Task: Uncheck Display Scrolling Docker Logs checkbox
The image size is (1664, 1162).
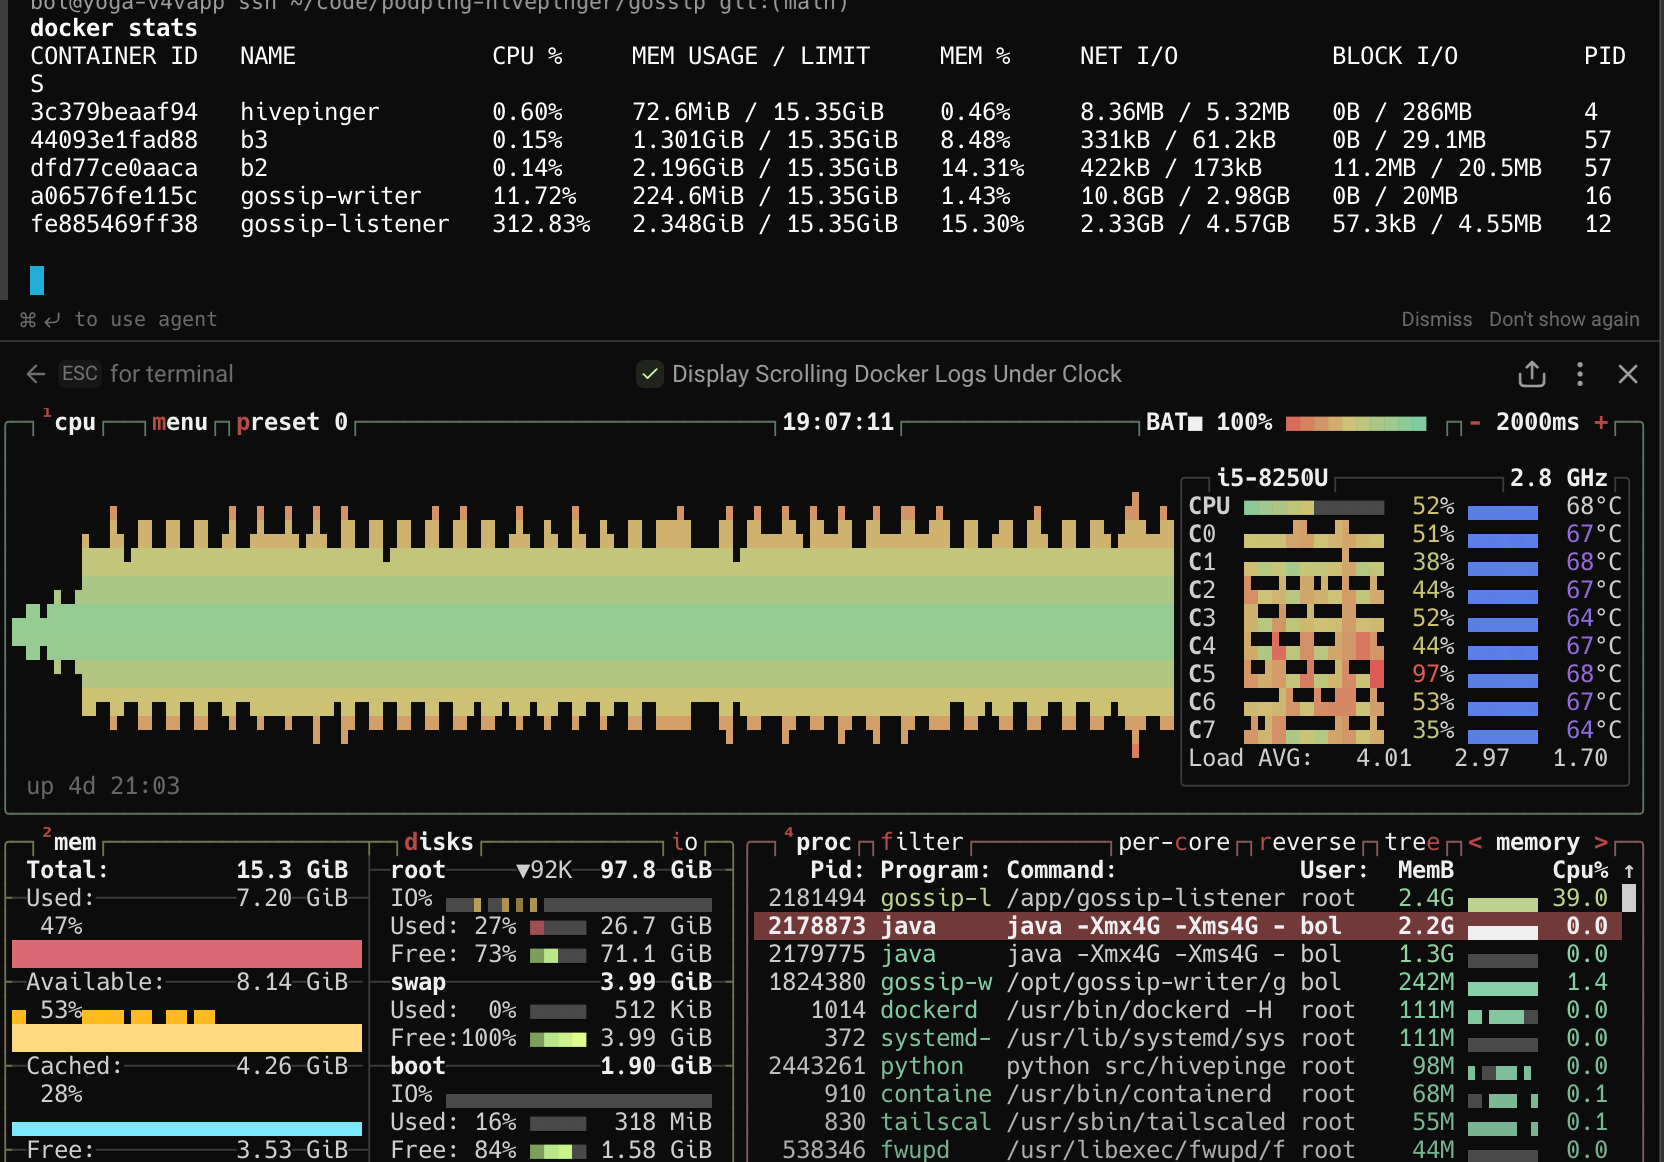Action: [650, 374]
